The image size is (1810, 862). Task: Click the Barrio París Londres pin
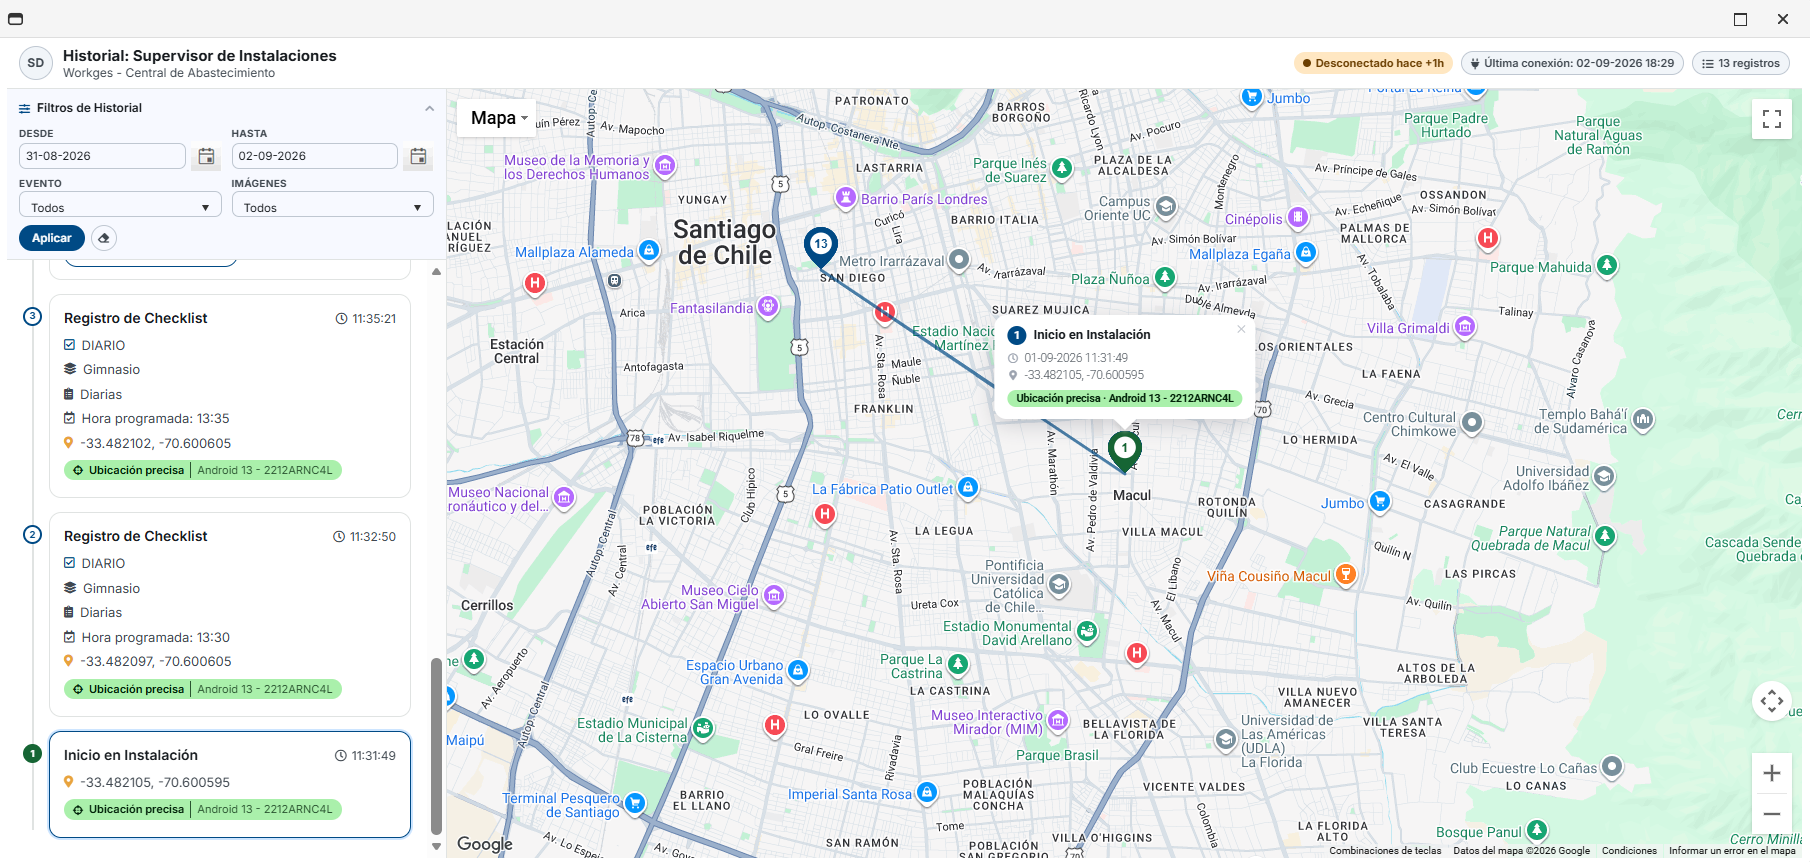point(846,197)
